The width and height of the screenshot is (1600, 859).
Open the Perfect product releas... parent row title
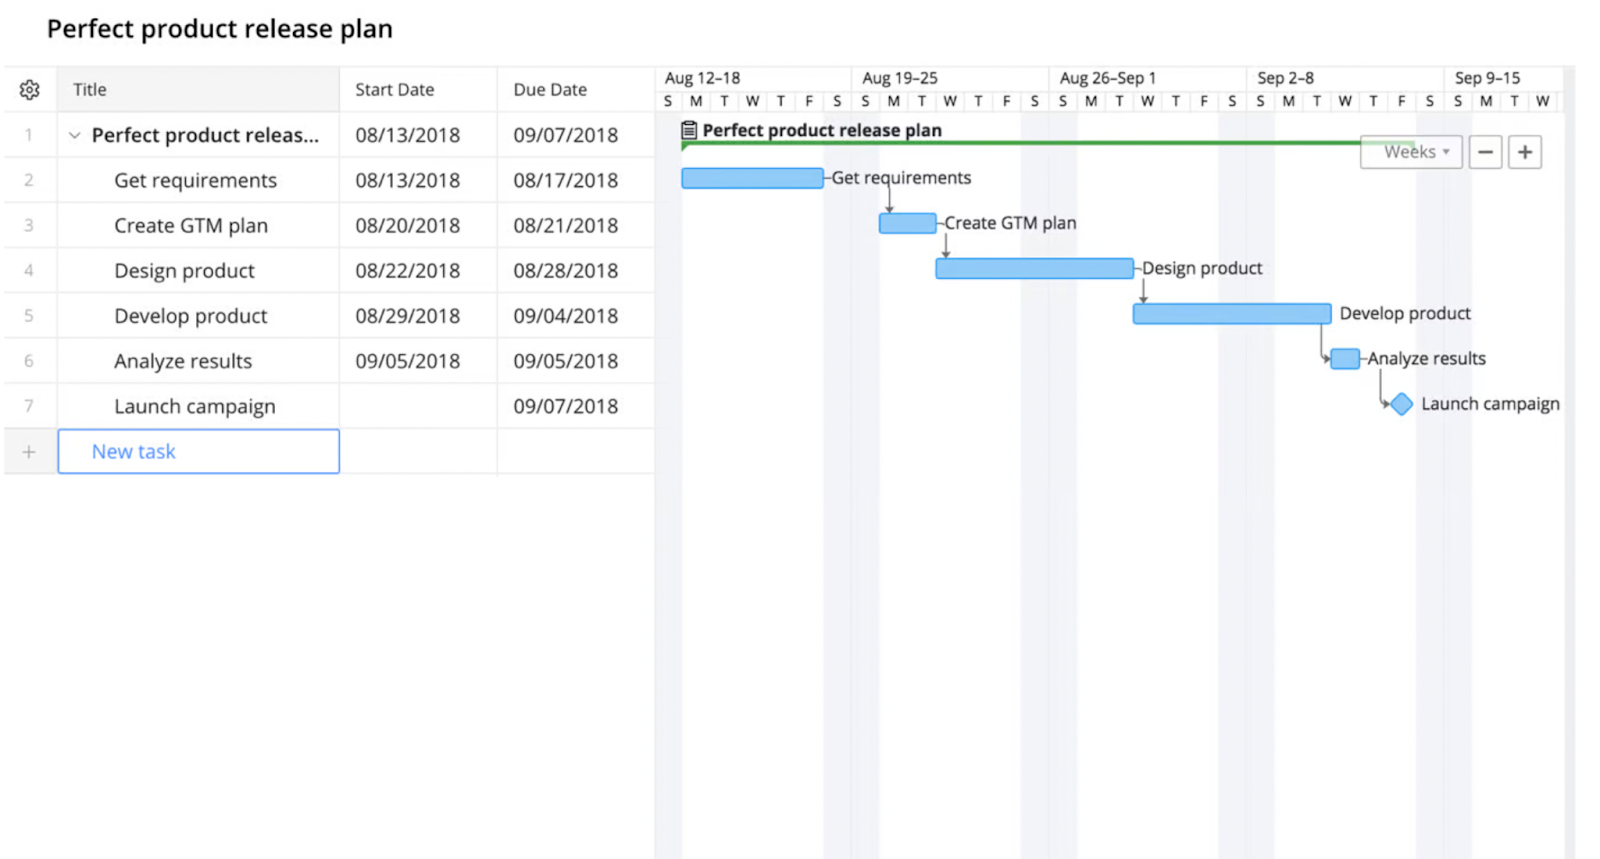point(205,135)
